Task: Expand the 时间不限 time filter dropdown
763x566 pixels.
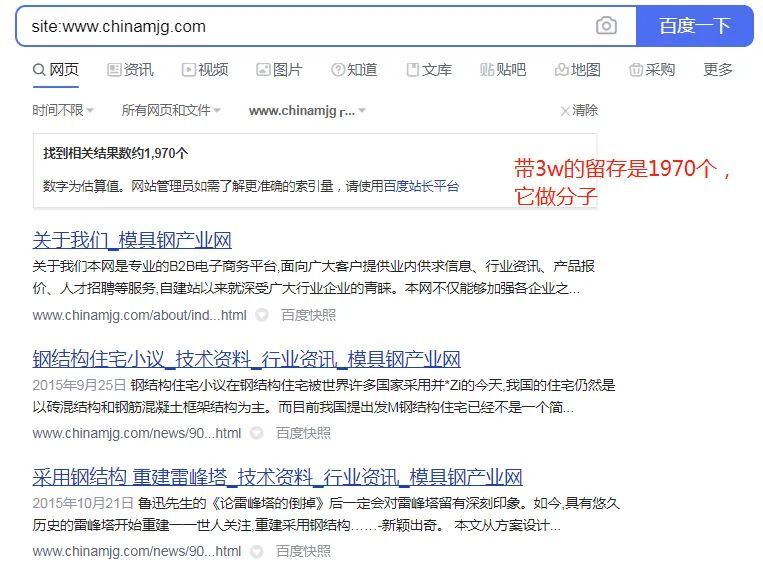Action: pyautogui.click(x=63, y=110)
